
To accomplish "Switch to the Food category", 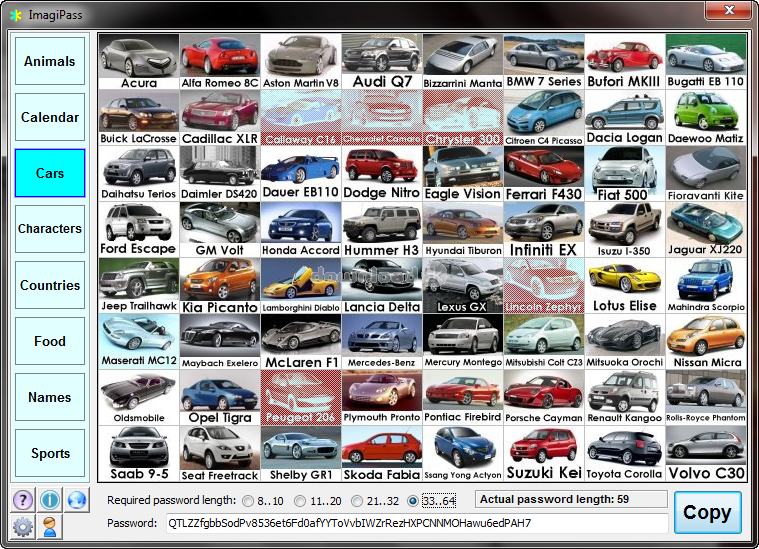I will [50, 341].
